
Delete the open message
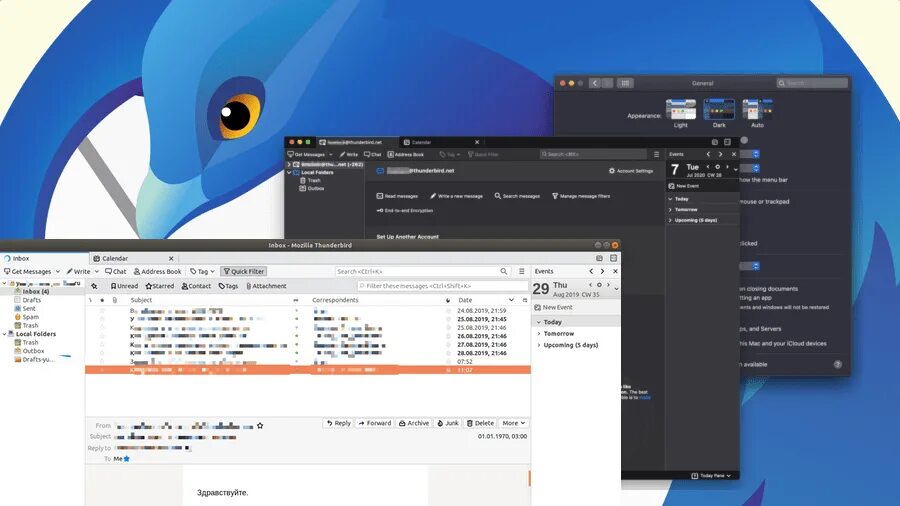(480, 423)
